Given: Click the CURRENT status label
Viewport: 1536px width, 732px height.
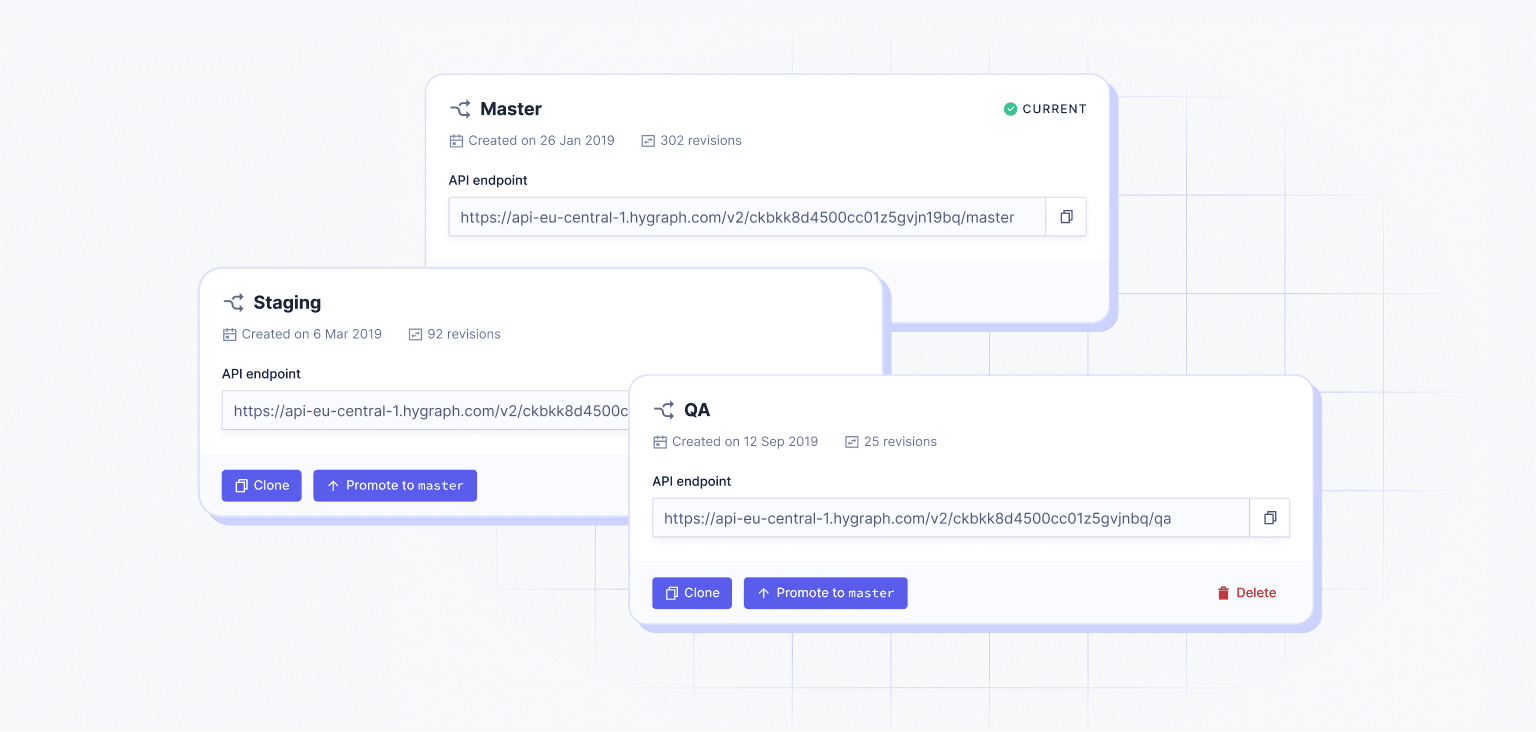Looking at the screenshot, I should coord(1054,109).
